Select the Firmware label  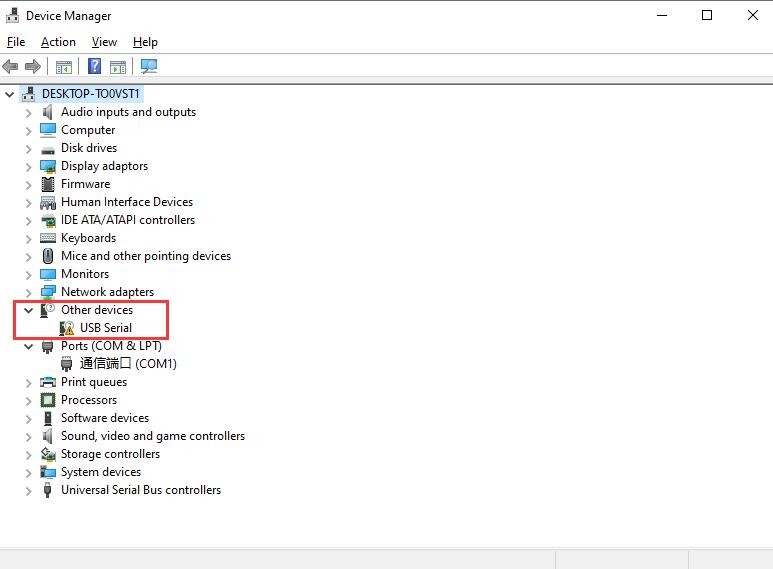pyautogui.click(x=85, y=184)
